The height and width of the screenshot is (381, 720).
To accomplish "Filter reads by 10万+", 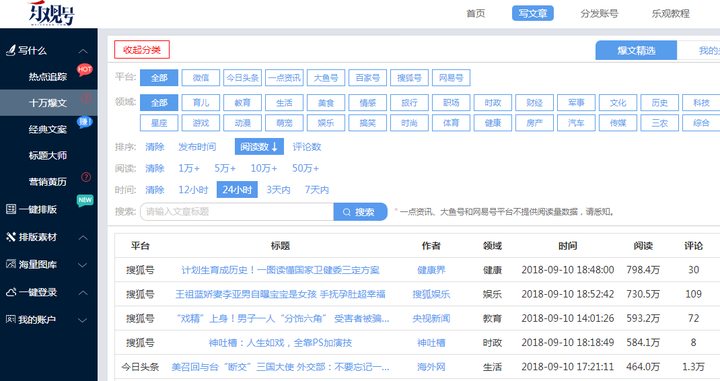I will click(264, 168).
